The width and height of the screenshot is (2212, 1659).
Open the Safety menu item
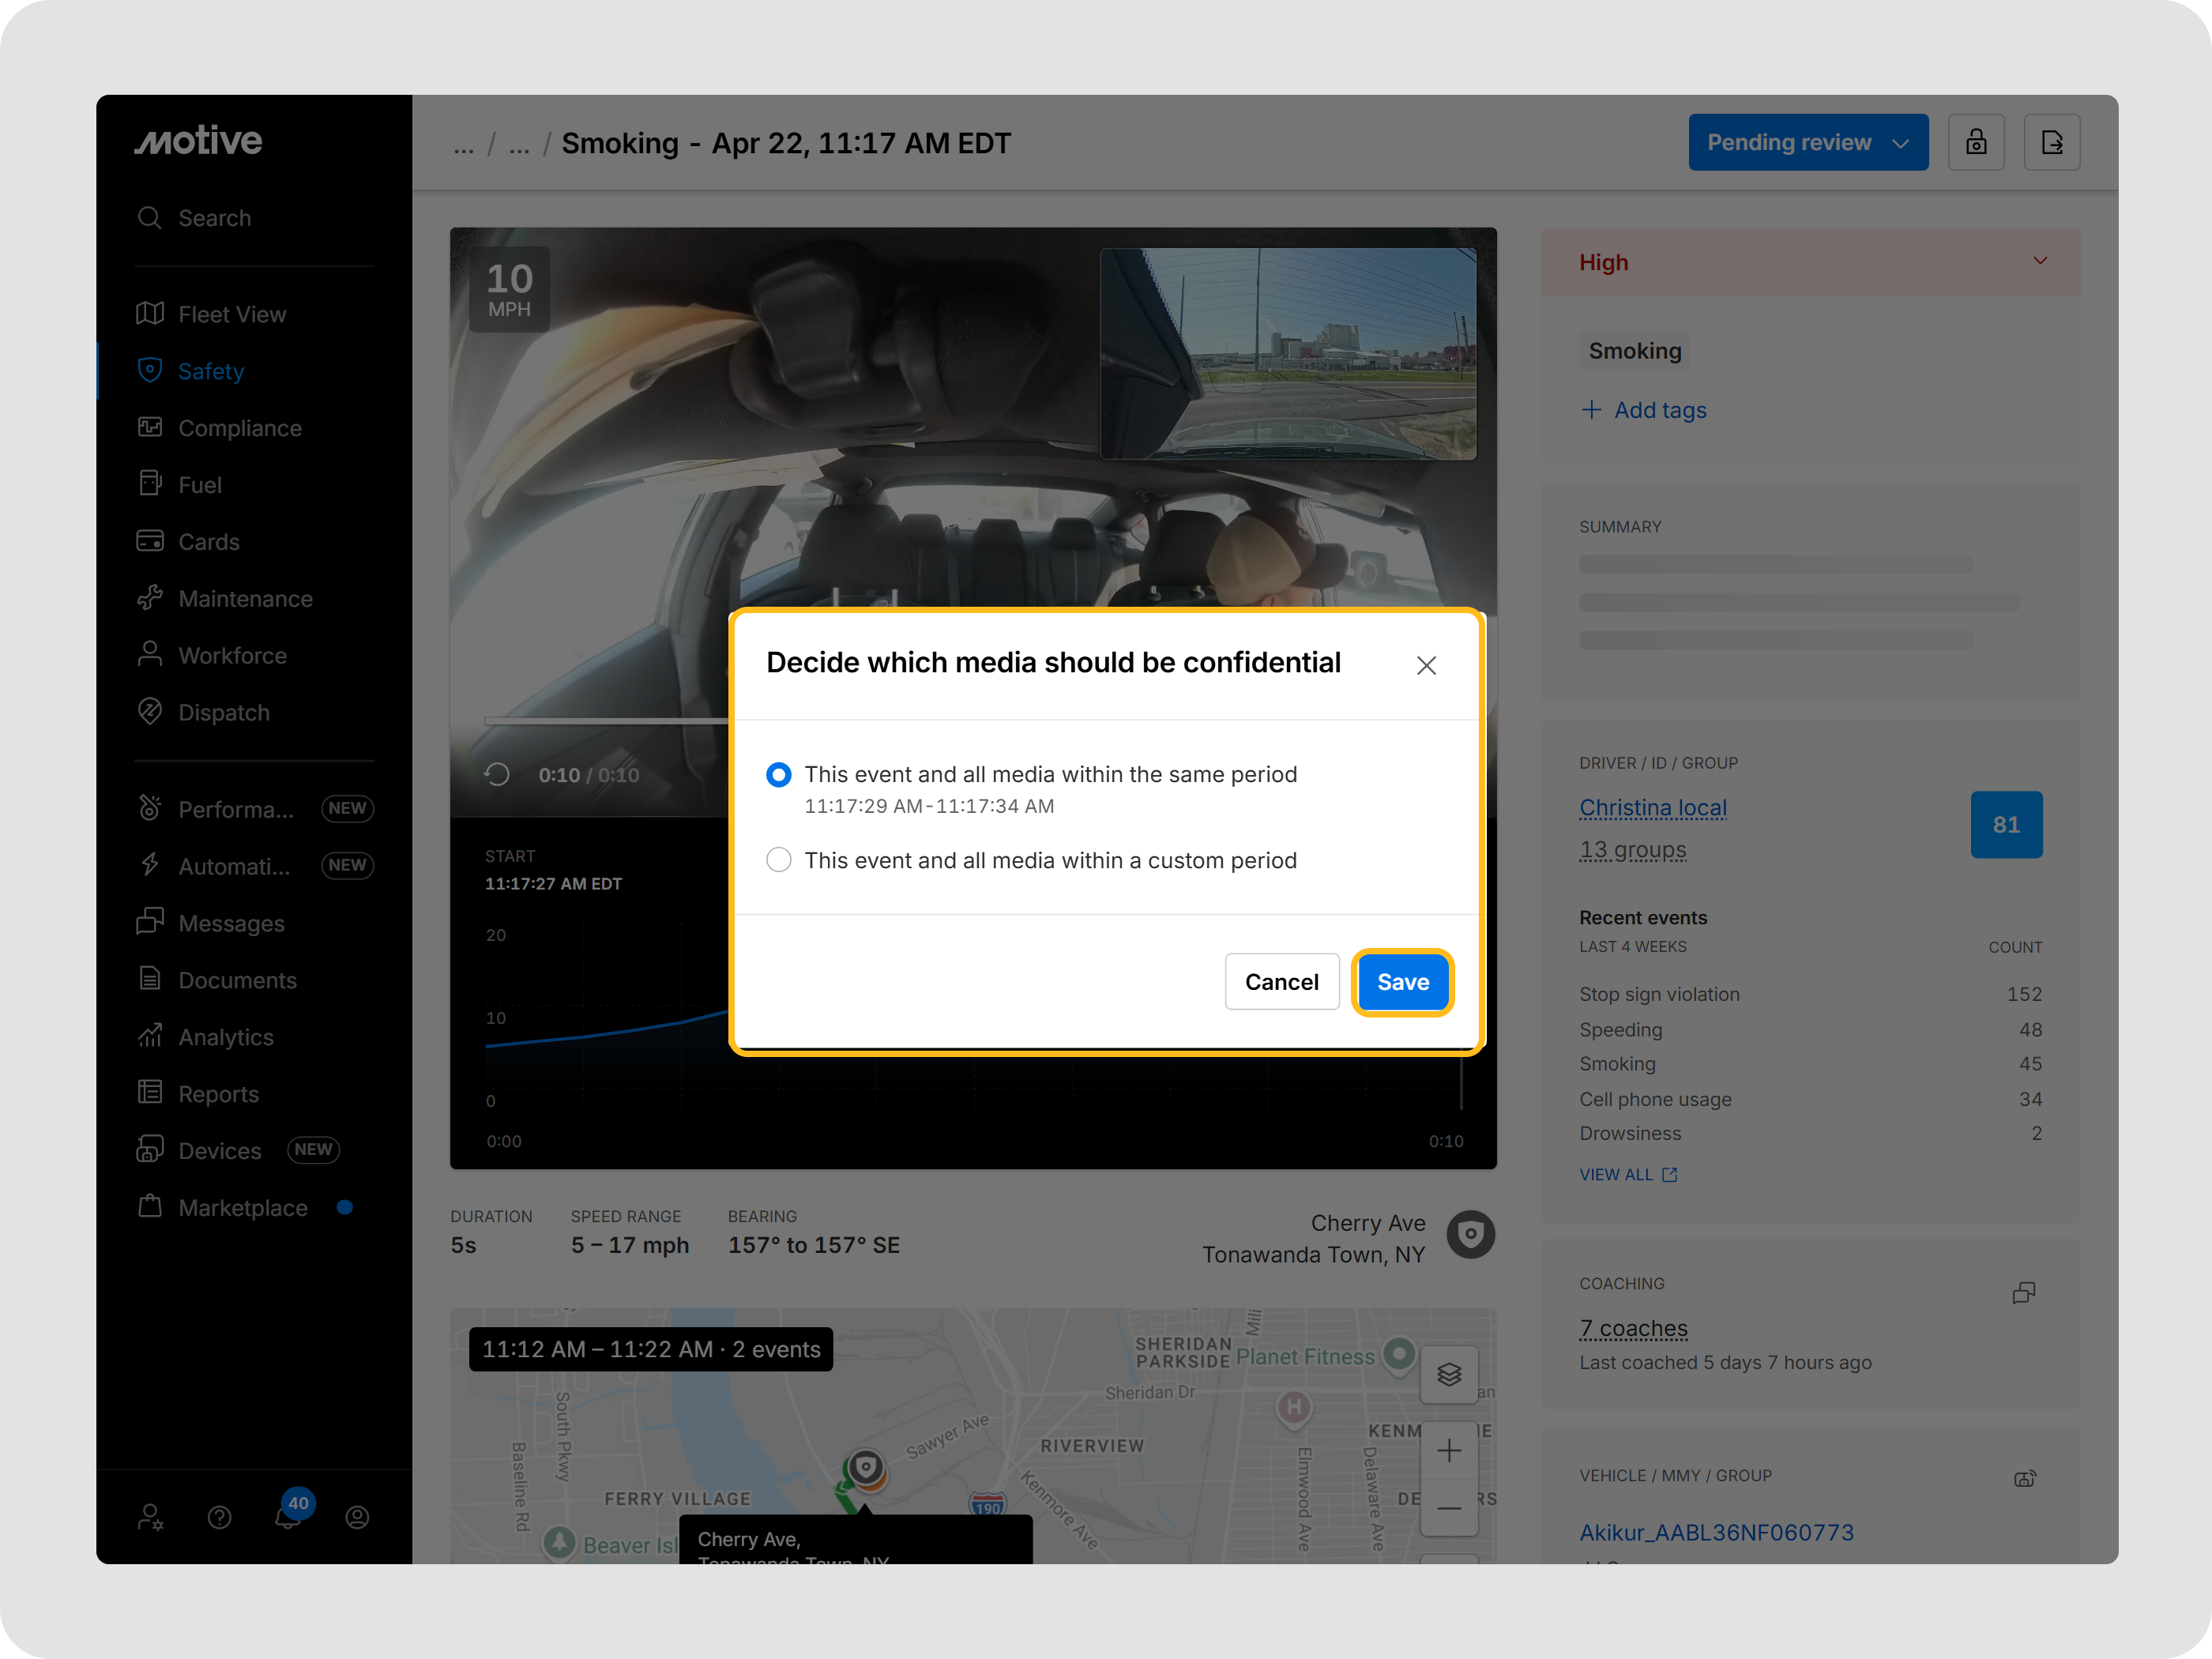click(211, 371)
